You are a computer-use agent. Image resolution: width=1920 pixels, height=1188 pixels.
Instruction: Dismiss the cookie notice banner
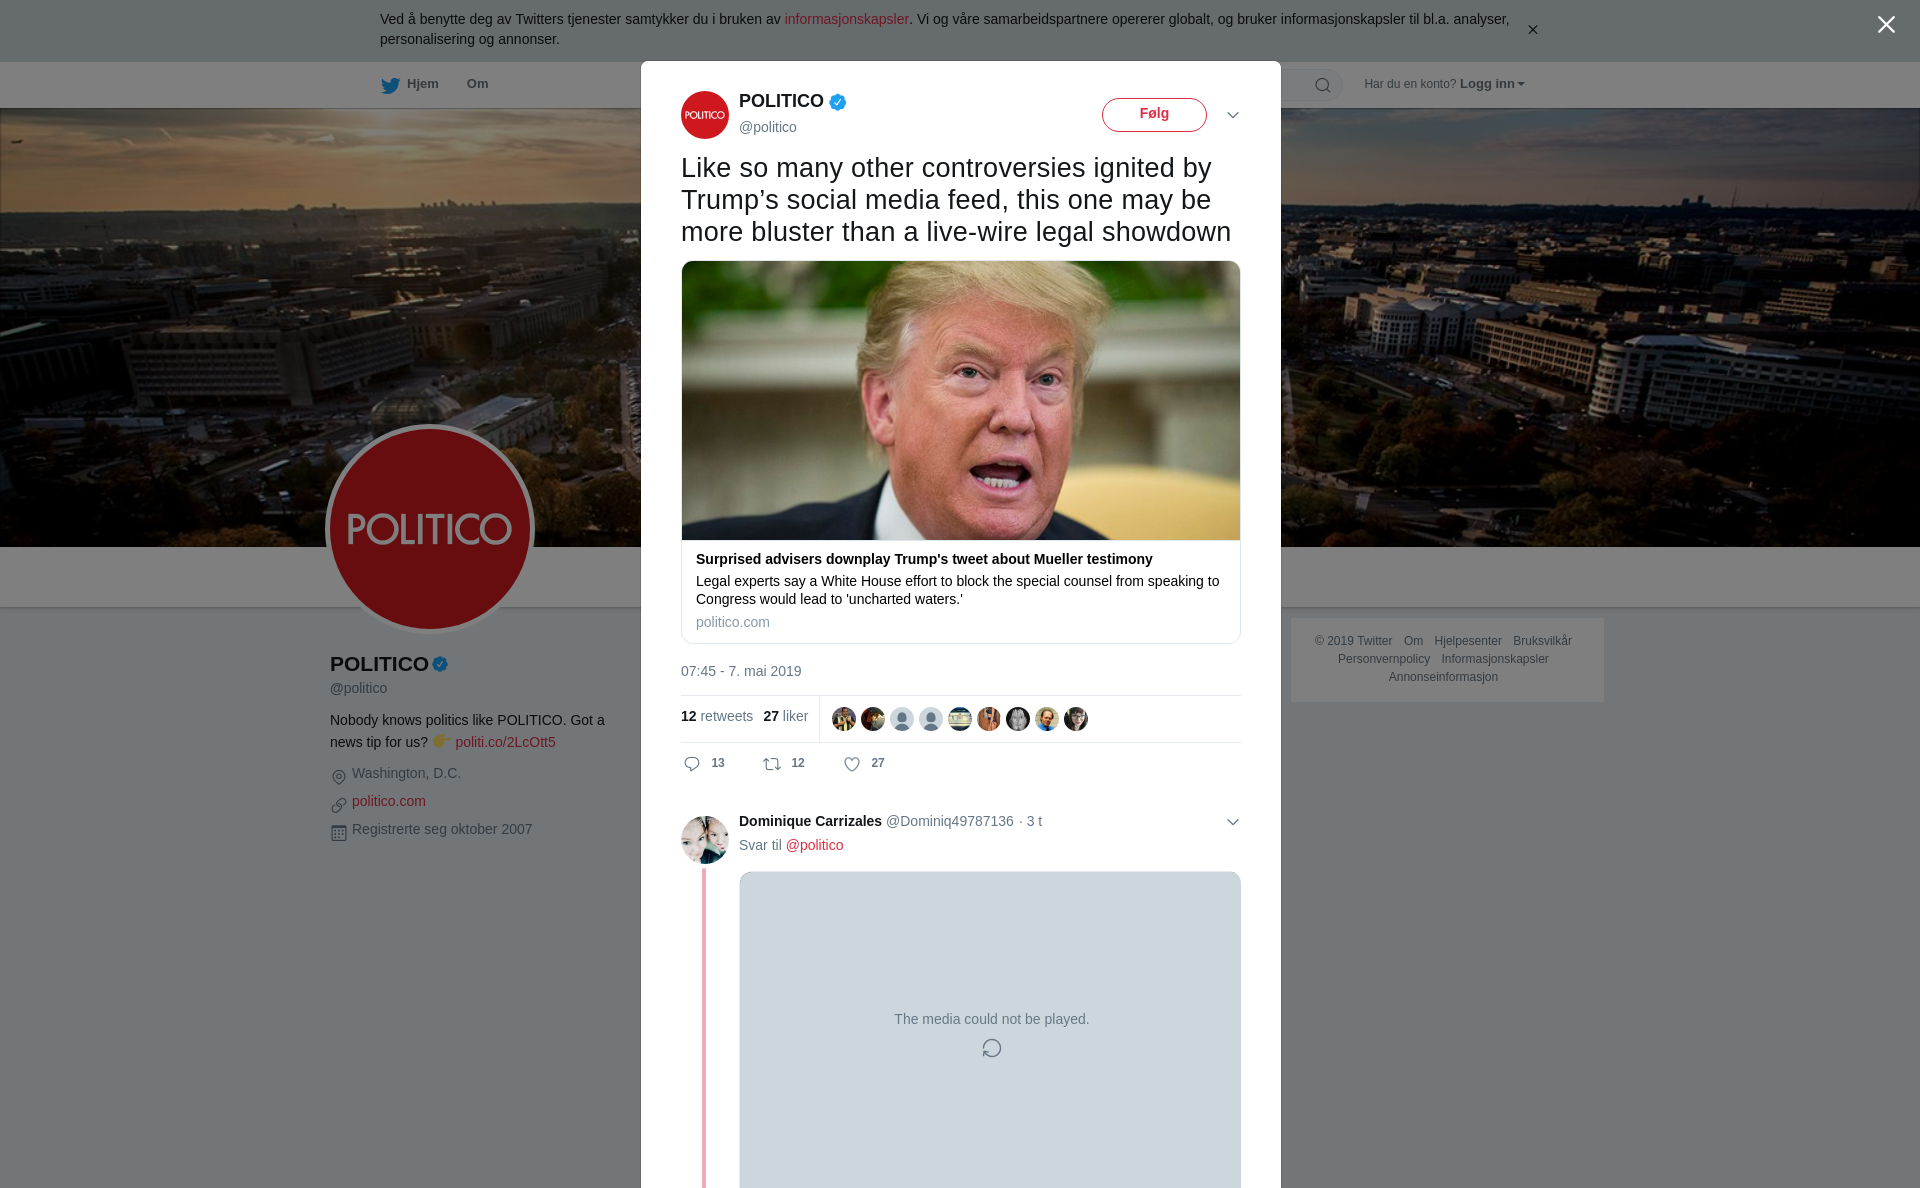1532,30
